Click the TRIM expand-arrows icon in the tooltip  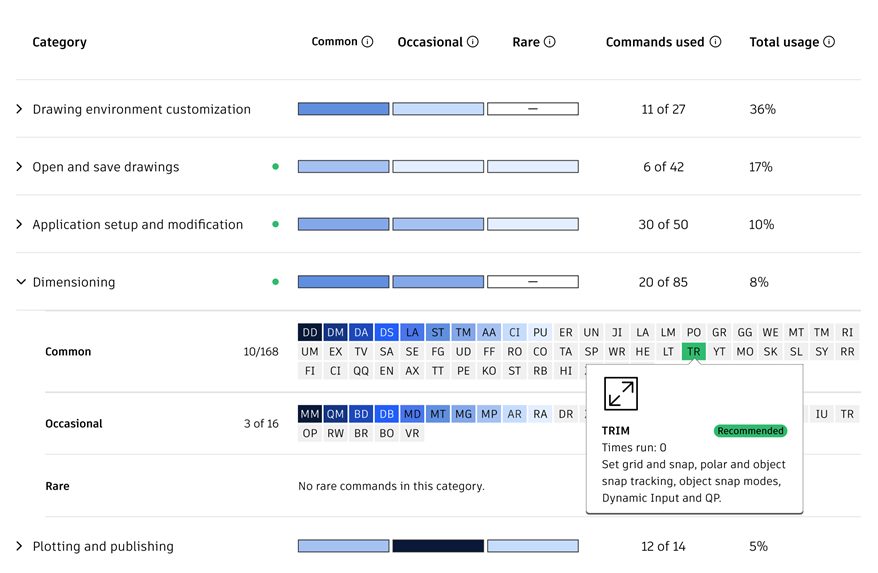[x=621, y=393]
